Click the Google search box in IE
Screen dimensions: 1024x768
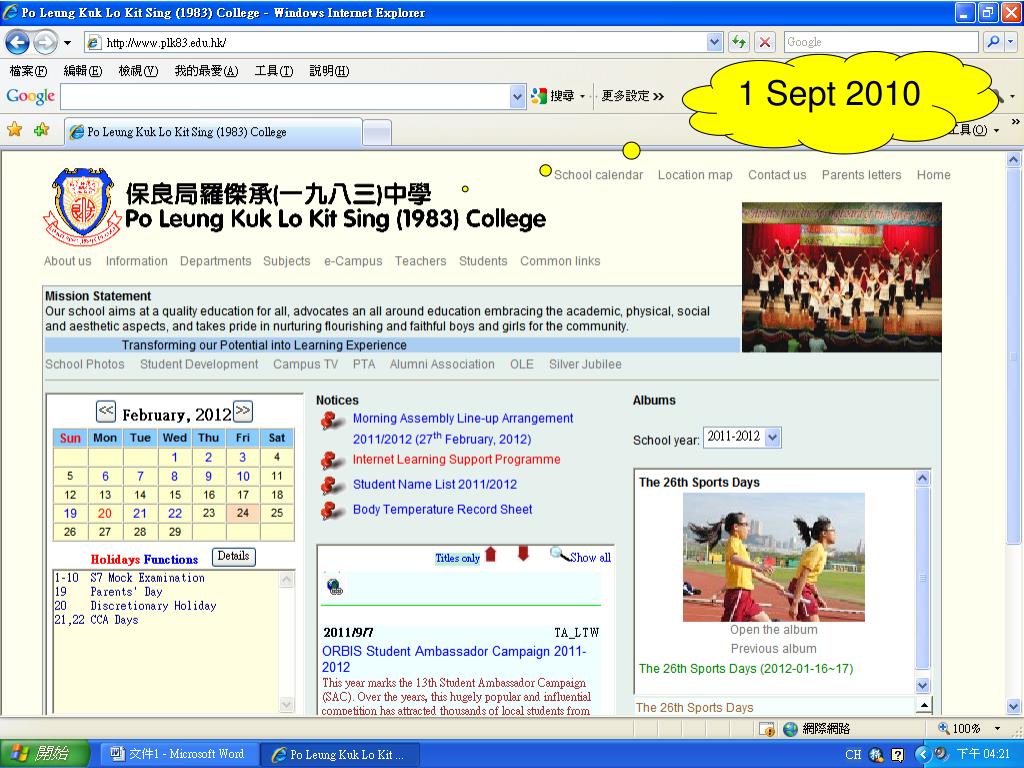880,42
